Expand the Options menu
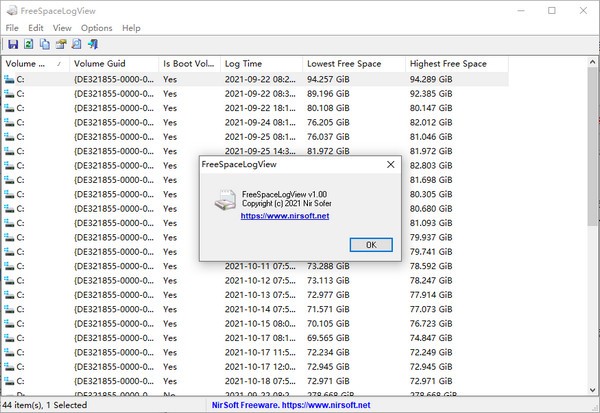 coord(97,28)
